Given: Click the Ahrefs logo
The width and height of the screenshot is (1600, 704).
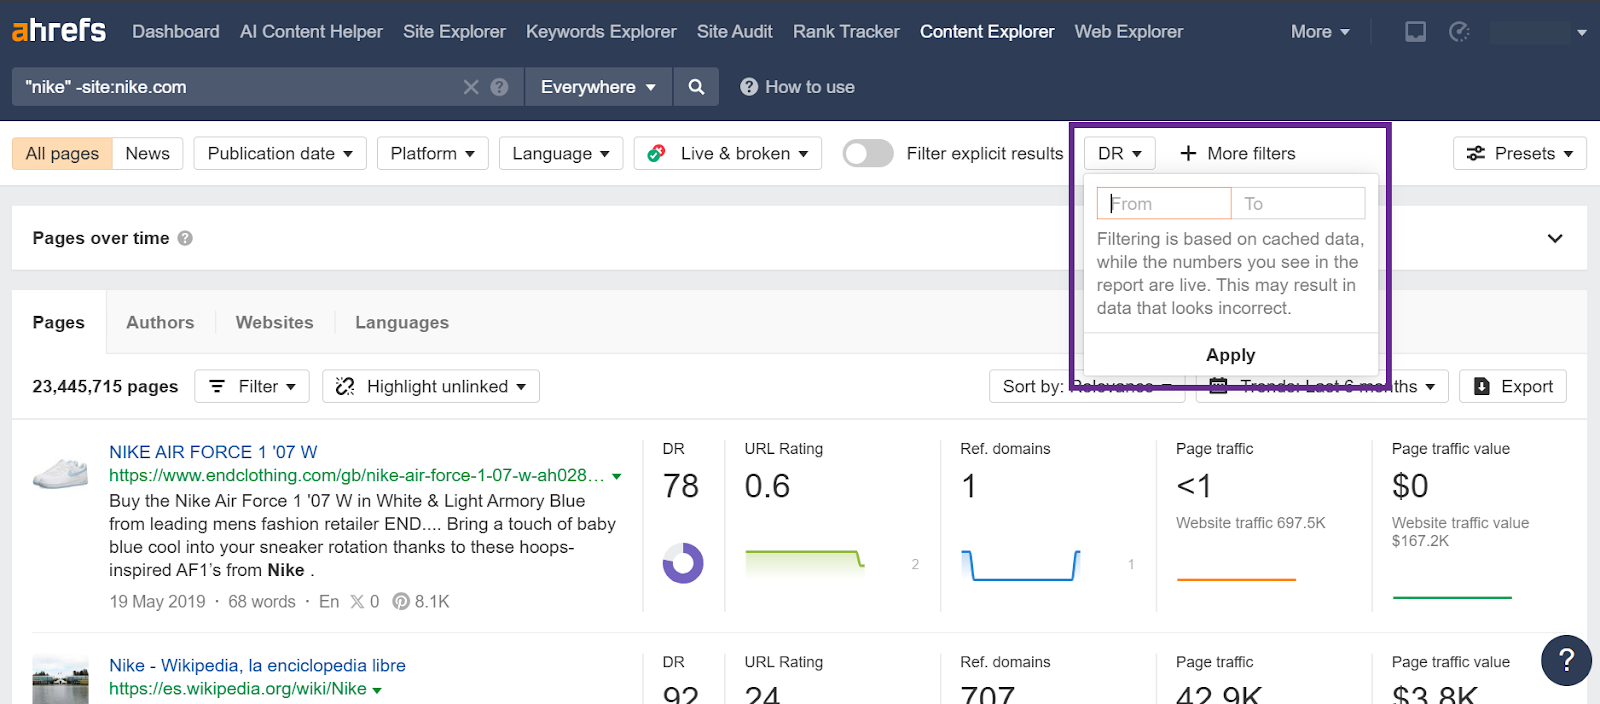Looking at the screenshot, I should [x=59, y=31].
